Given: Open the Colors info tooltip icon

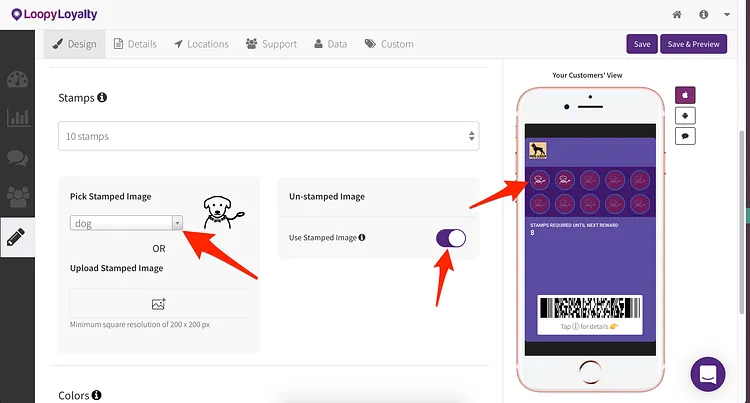Looking at the screenshot, I should click(97, 395).
